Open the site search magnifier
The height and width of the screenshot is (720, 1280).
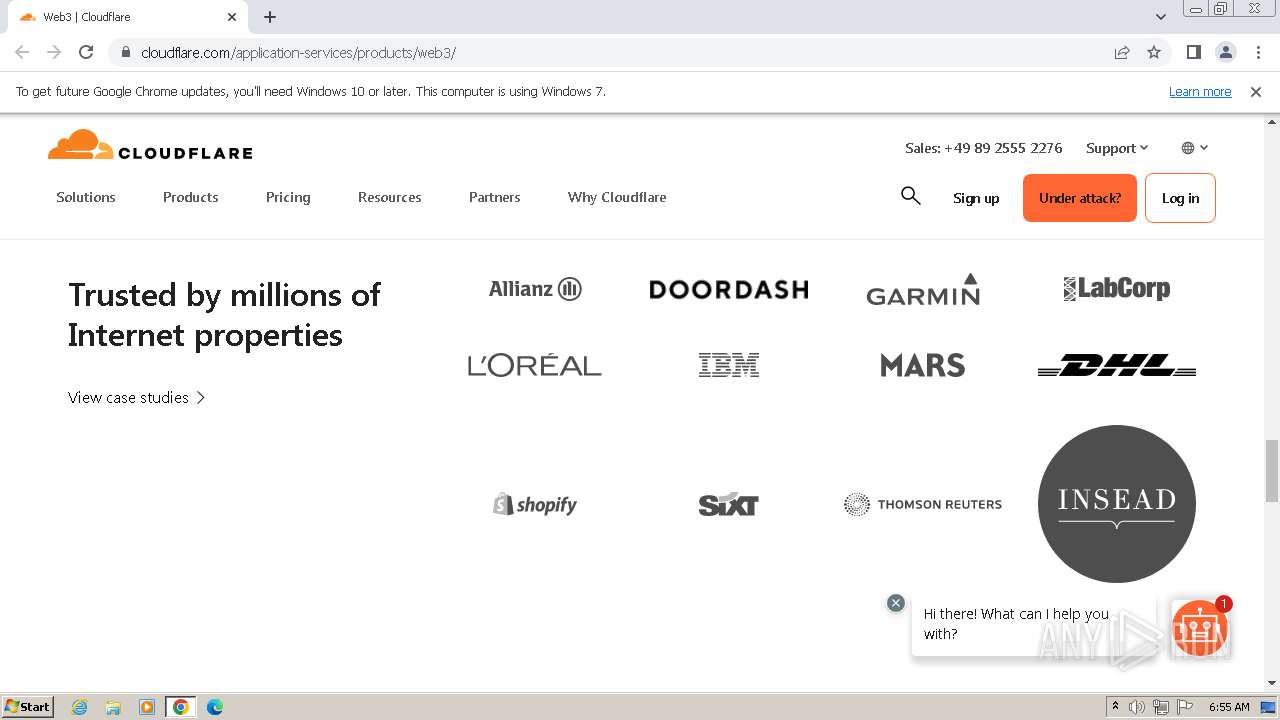pos(910,196)
